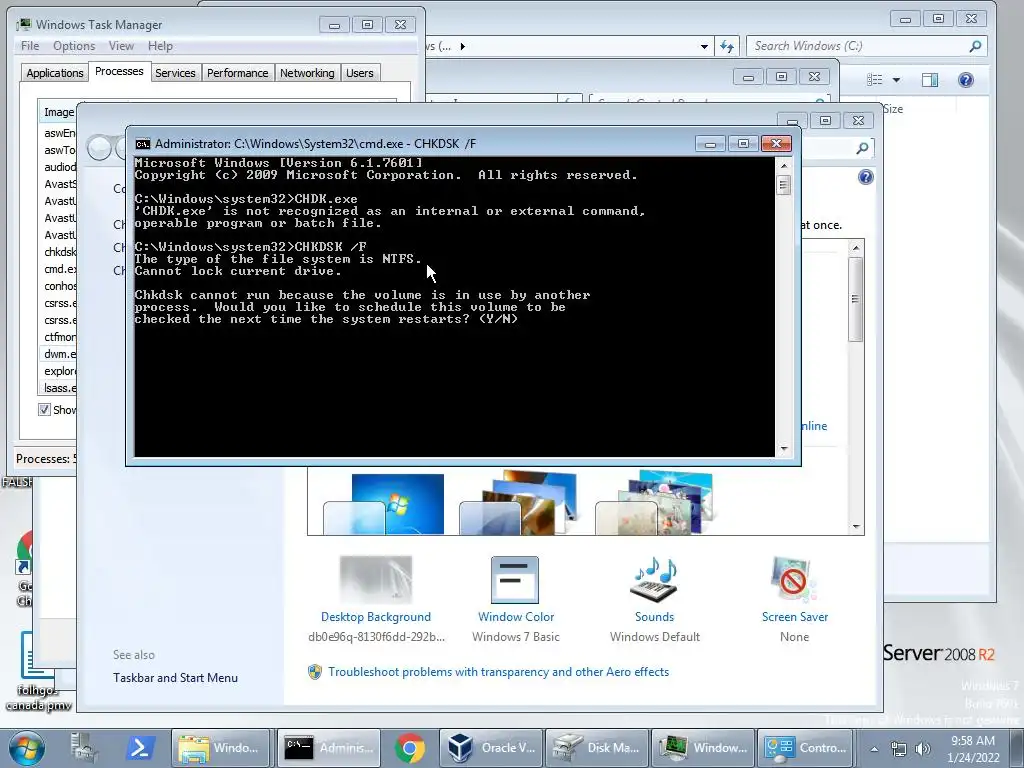Open the Options menu in Task Manager
This screenshot has width=1024, height=768.
pyautogui.click(x=74, y=46)
